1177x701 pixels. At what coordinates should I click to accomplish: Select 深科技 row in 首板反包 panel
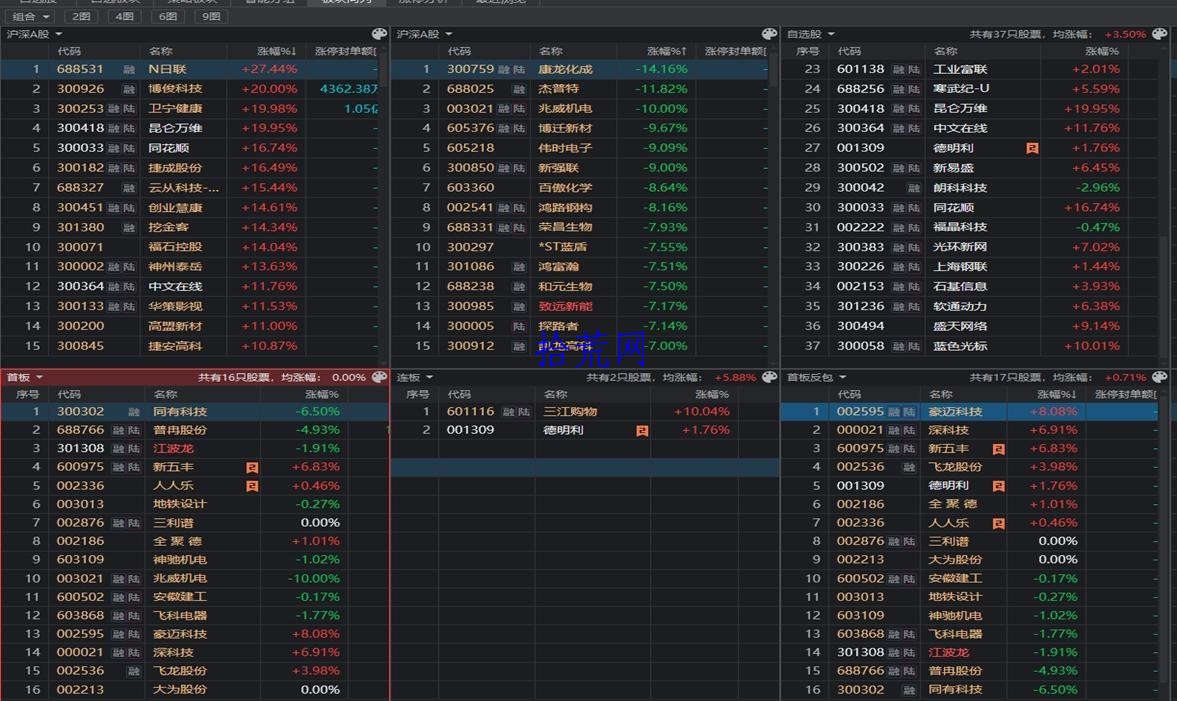[968, 430]
